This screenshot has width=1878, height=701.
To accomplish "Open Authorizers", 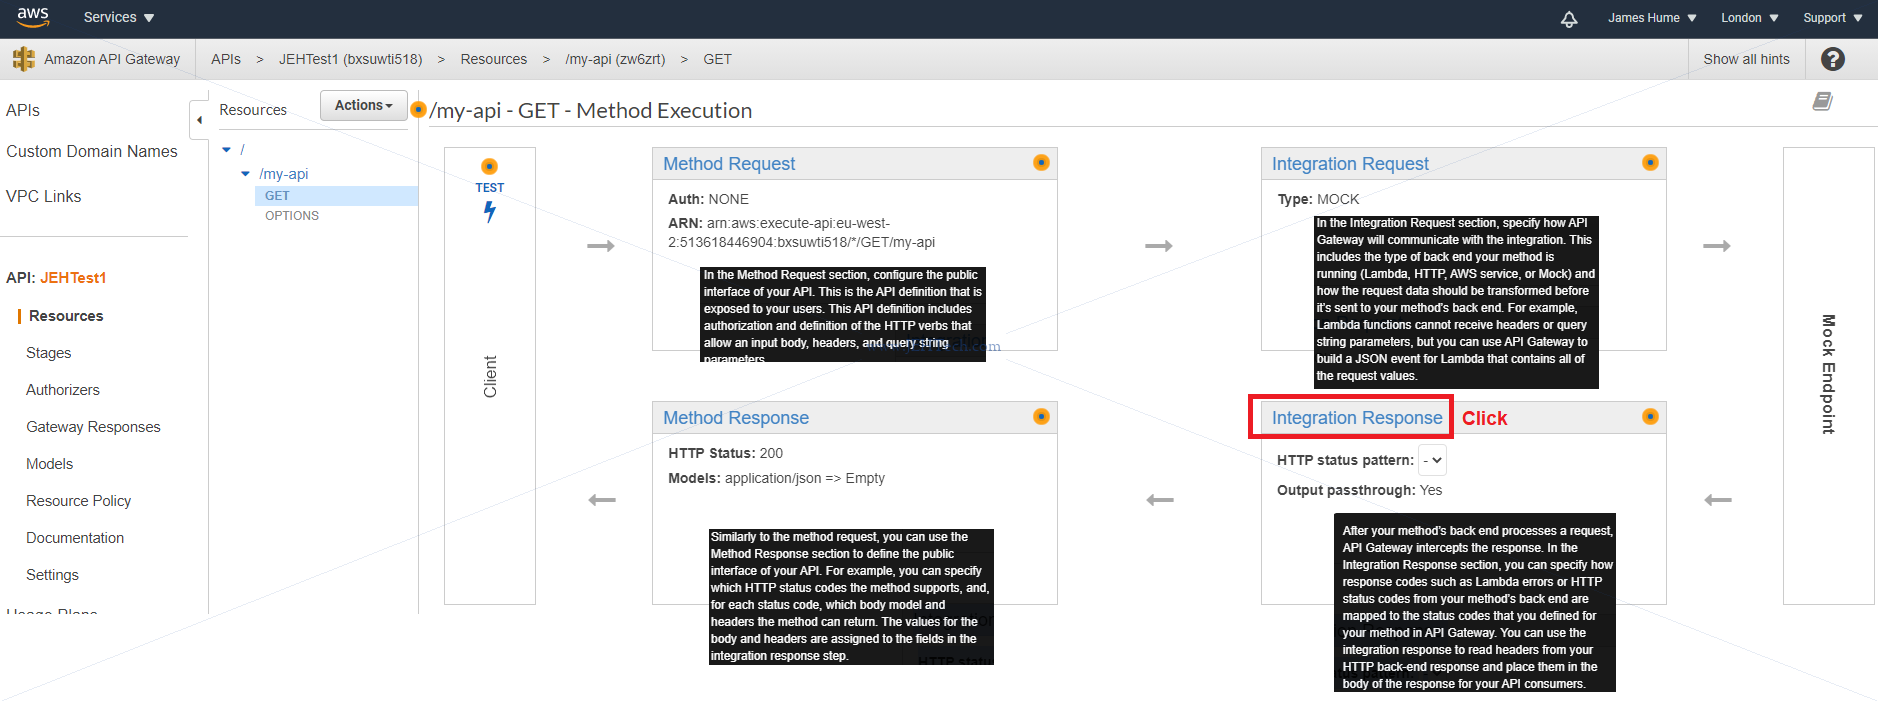I will tap(63, 390).
